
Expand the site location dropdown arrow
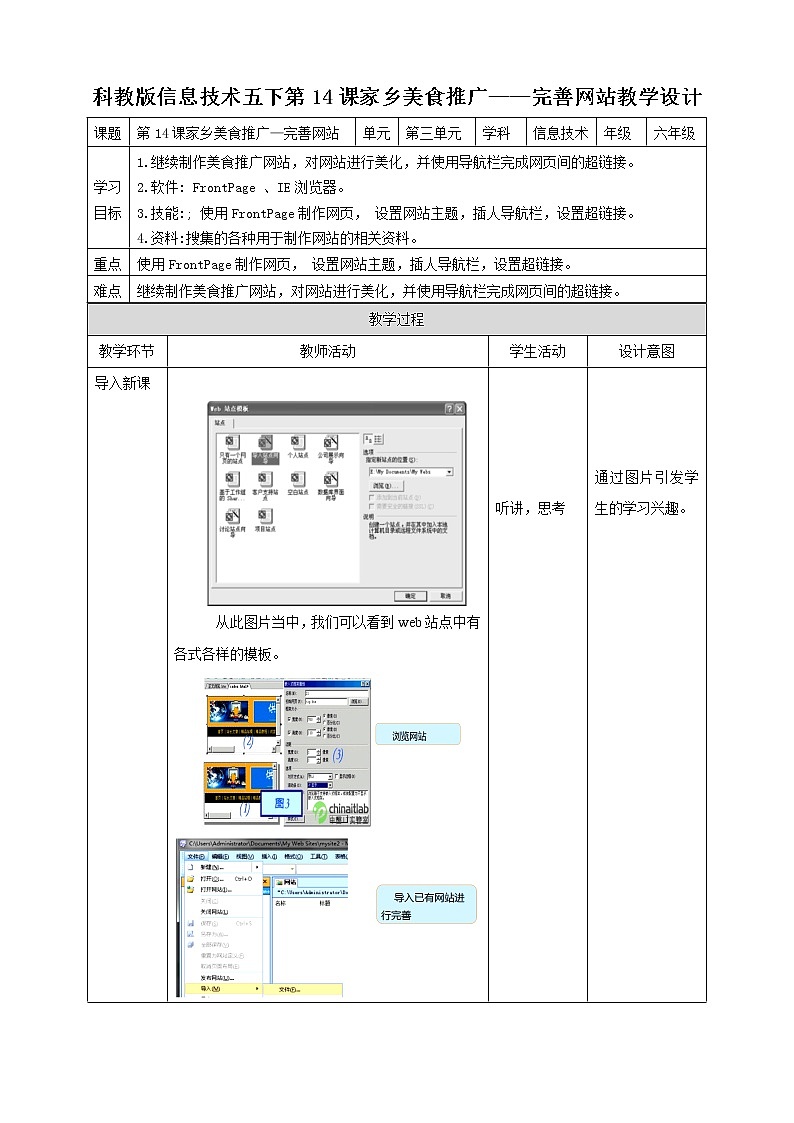click(450, 472)
